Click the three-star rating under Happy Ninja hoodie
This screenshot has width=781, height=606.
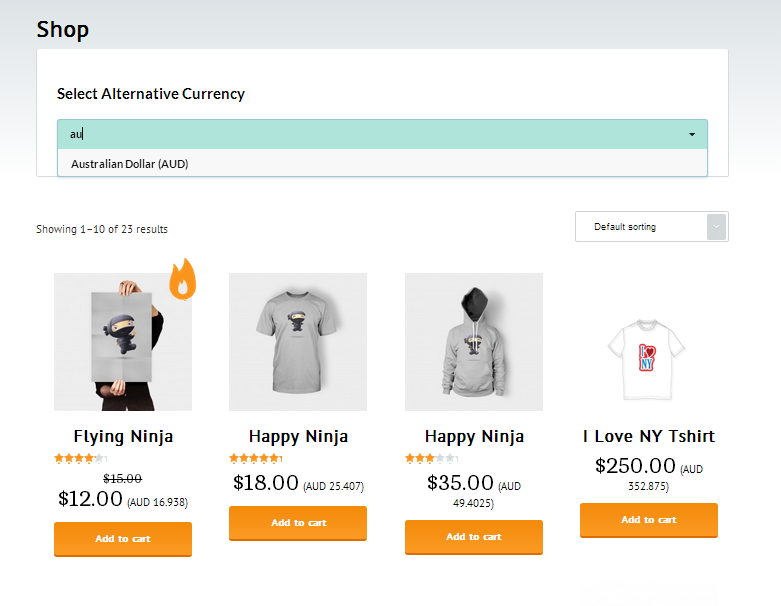coord(431,458)
